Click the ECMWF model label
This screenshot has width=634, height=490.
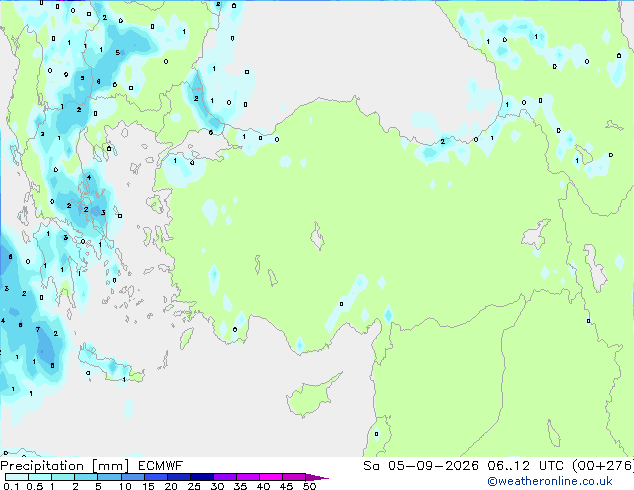point(161,466)
